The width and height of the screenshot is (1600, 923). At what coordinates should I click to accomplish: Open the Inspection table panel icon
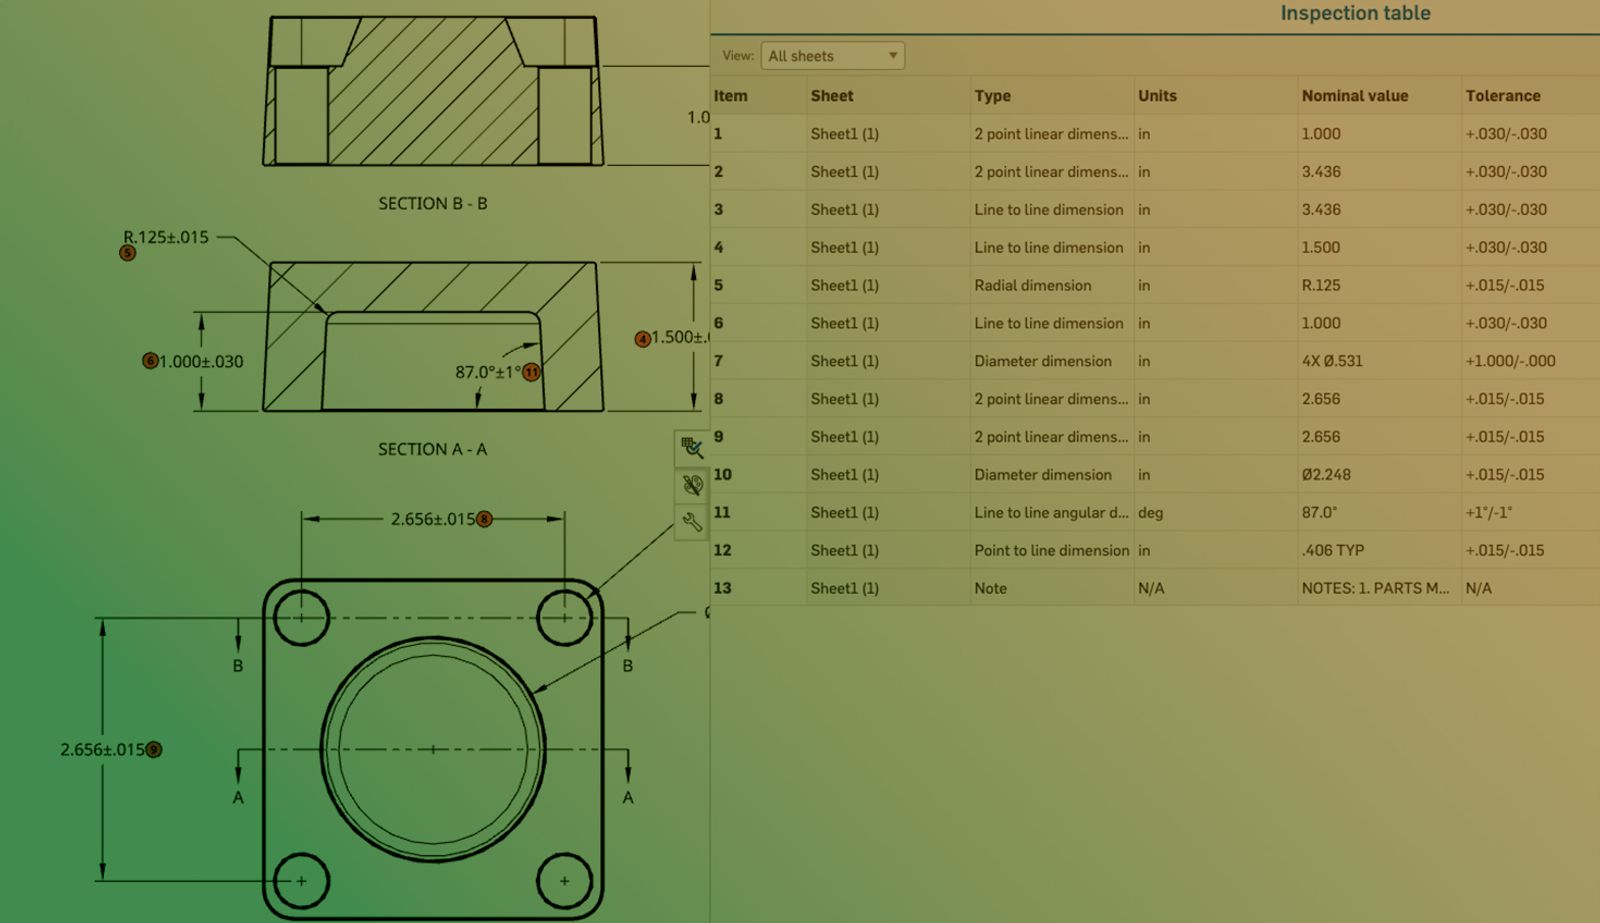click(691, 447)
